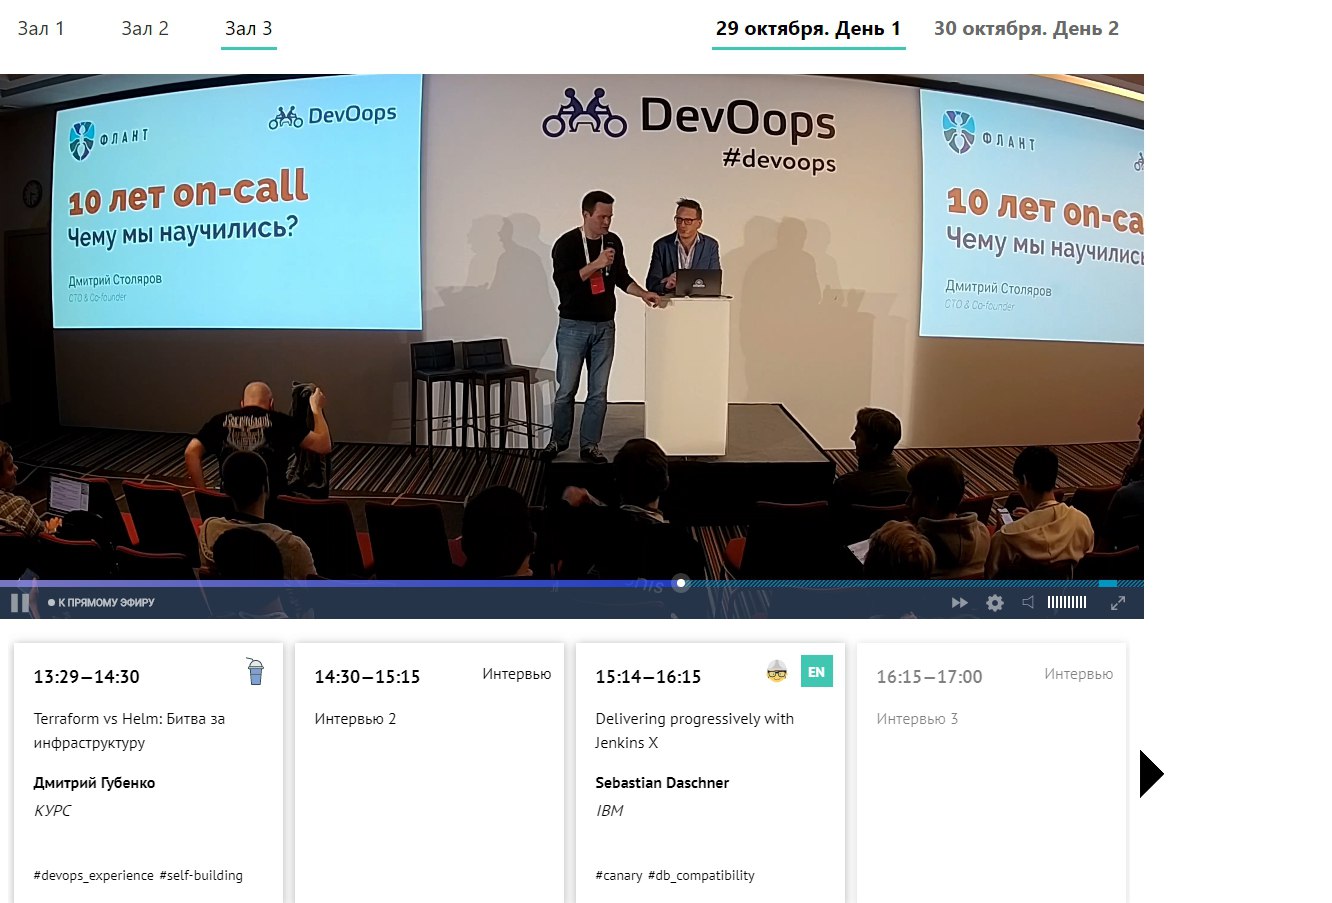Screen dimensions: 1332x903
Task: Click the video progress scrubber handle
Action: pyautogui.click(x=680, y=583)
